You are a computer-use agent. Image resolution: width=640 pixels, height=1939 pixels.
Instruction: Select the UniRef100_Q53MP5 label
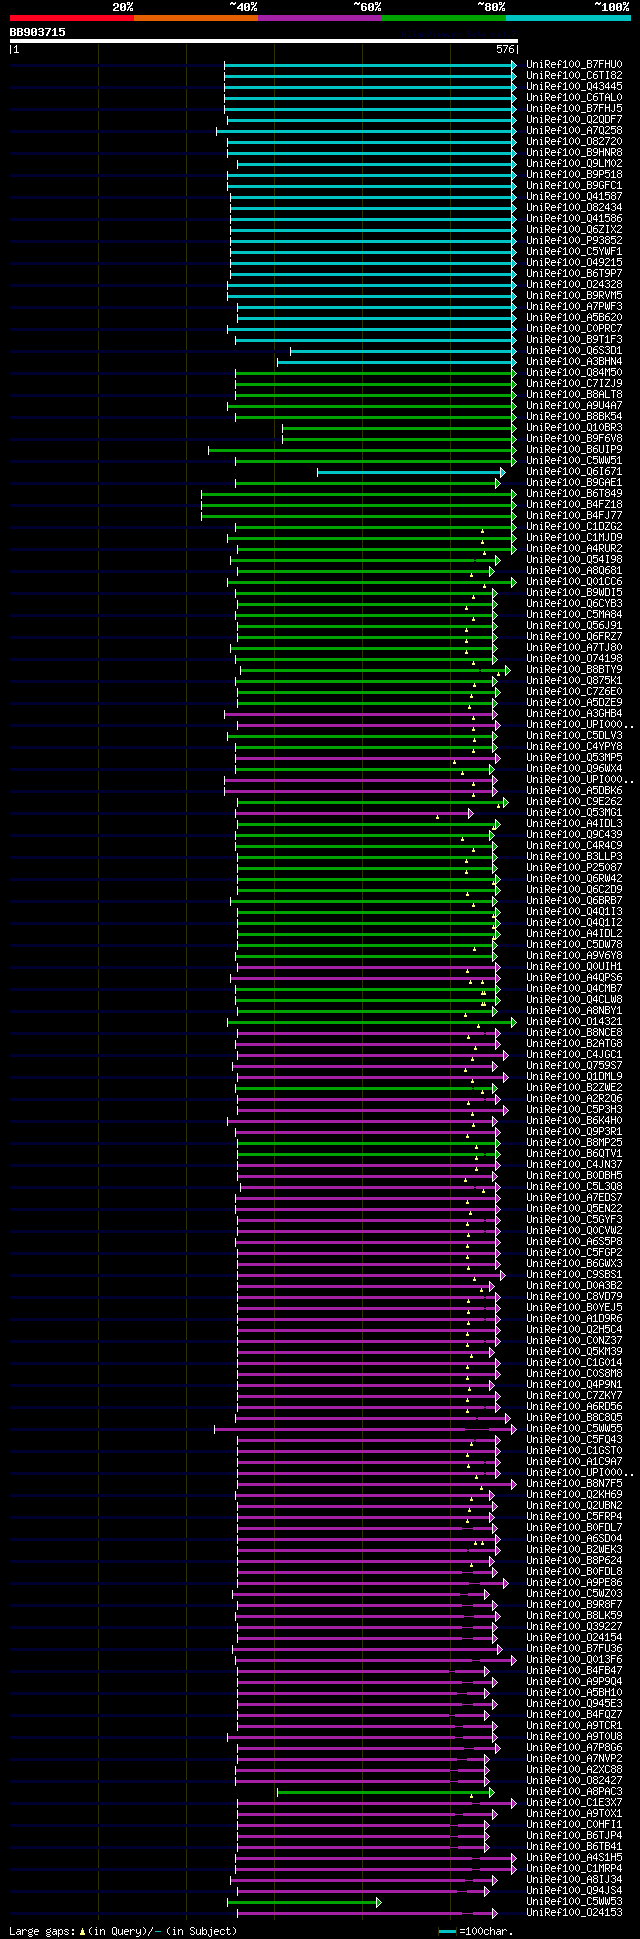pos(574,758)
